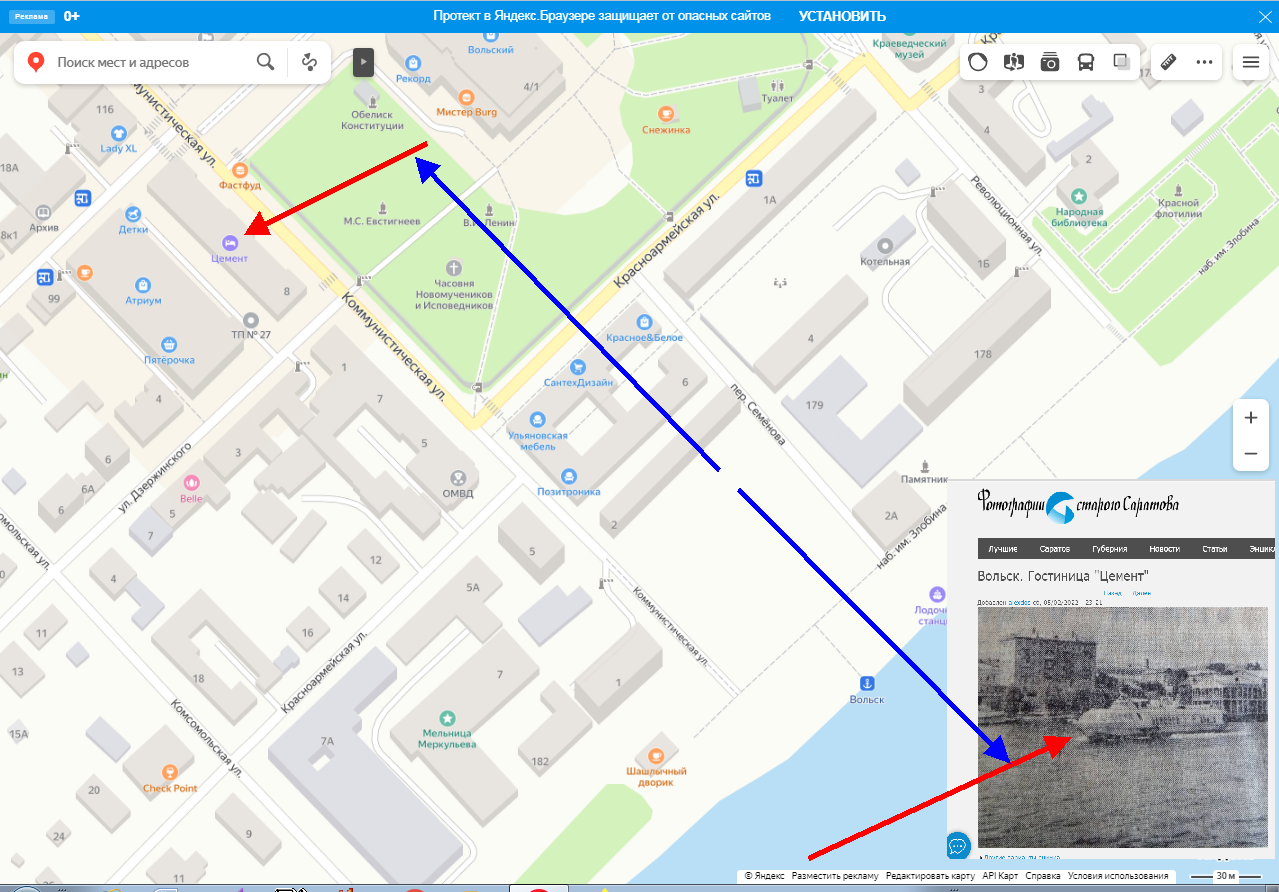Zoom out with the minus button
Screen dimensions: 1279x892
pos(1250,454)
